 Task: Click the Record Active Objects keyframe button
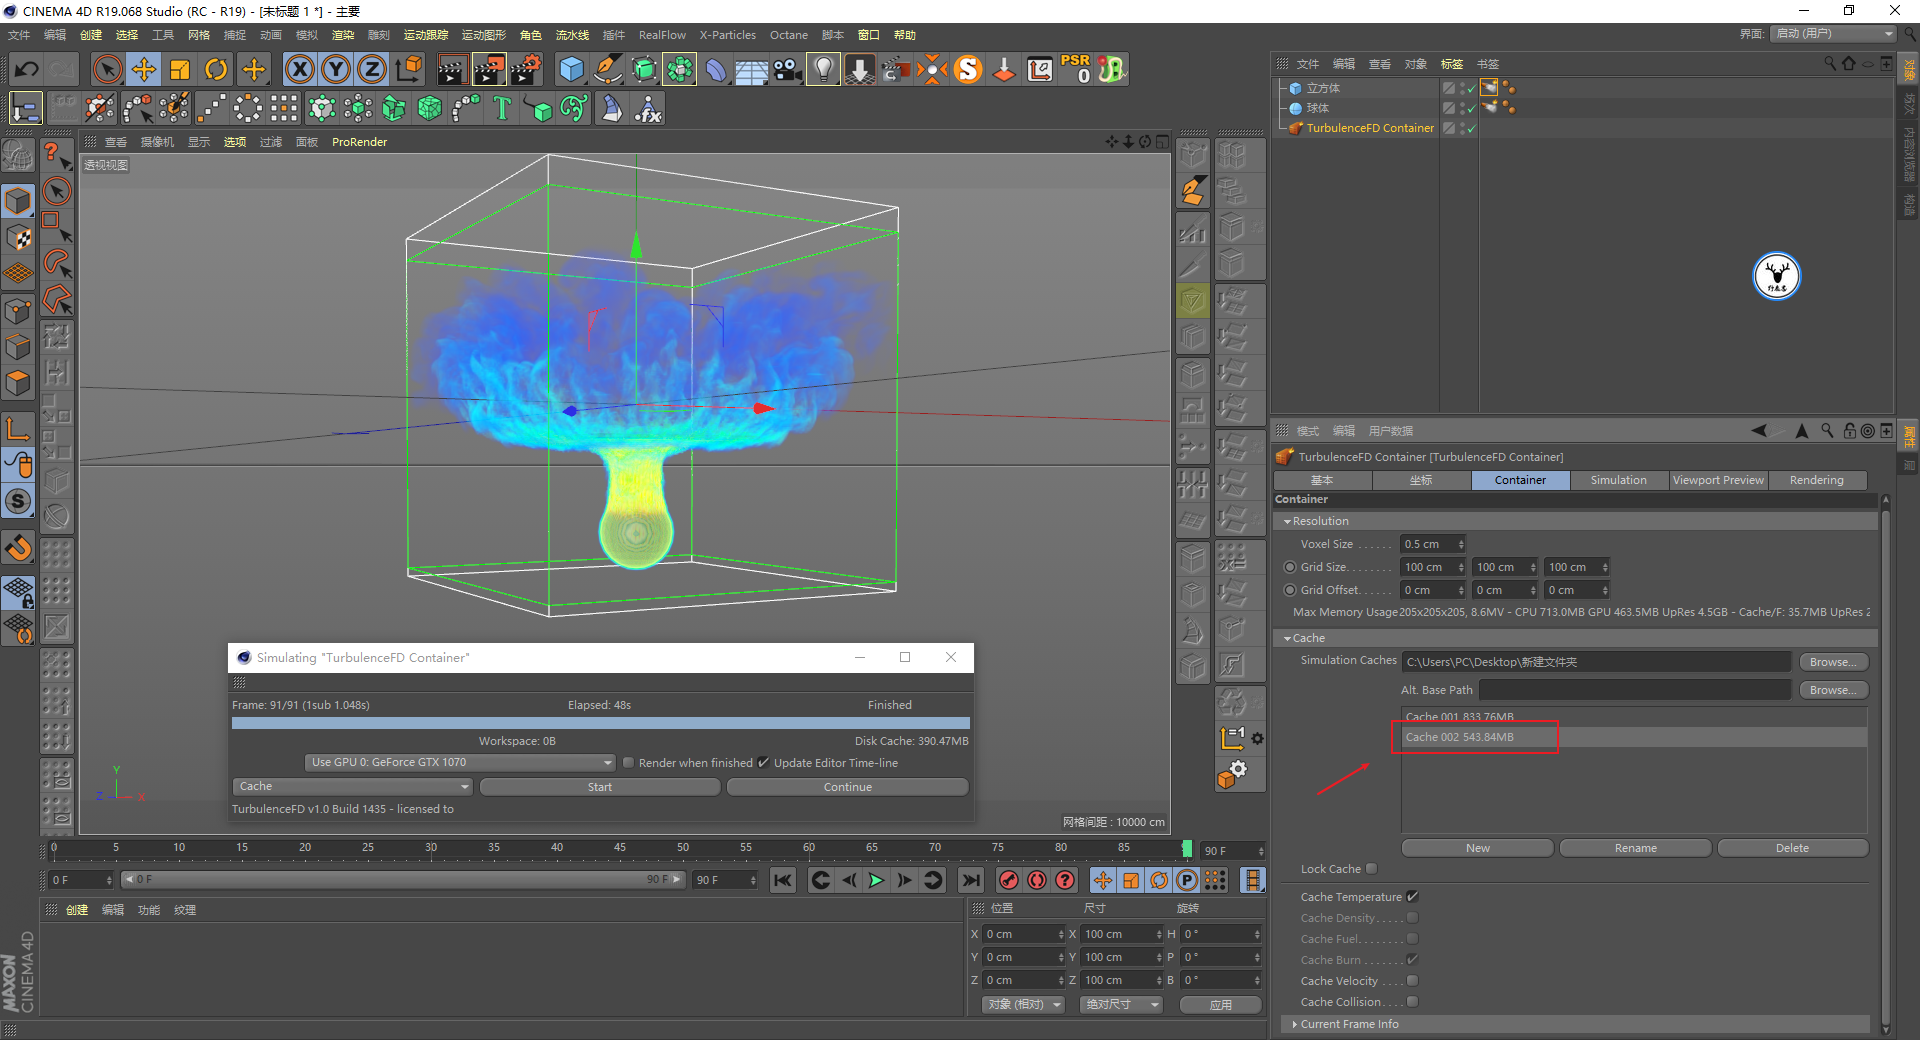point(1009,880)
